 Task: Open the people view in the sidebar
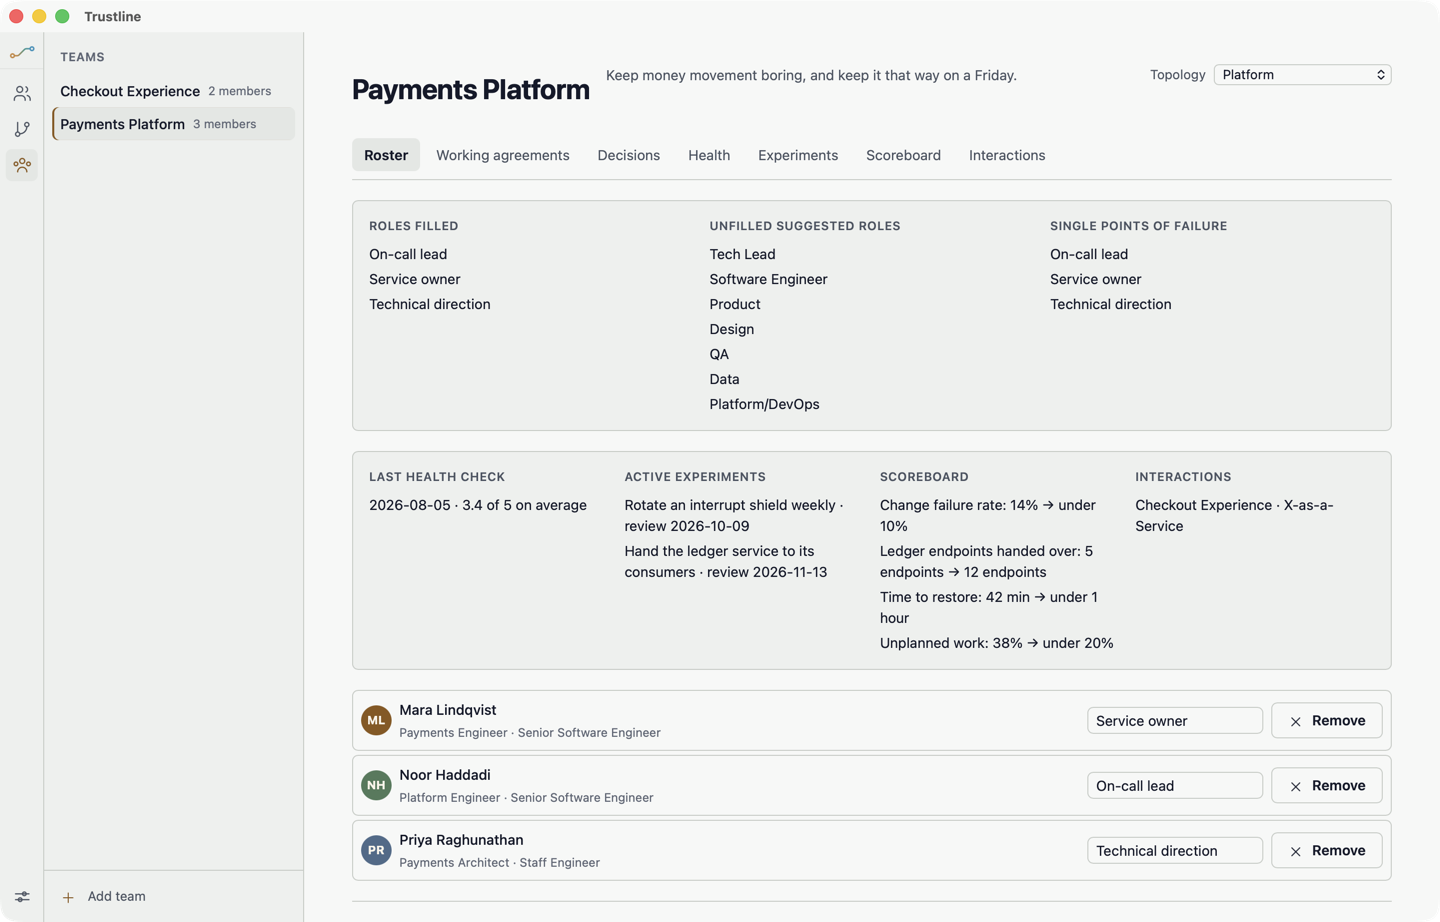coord(22,93)
